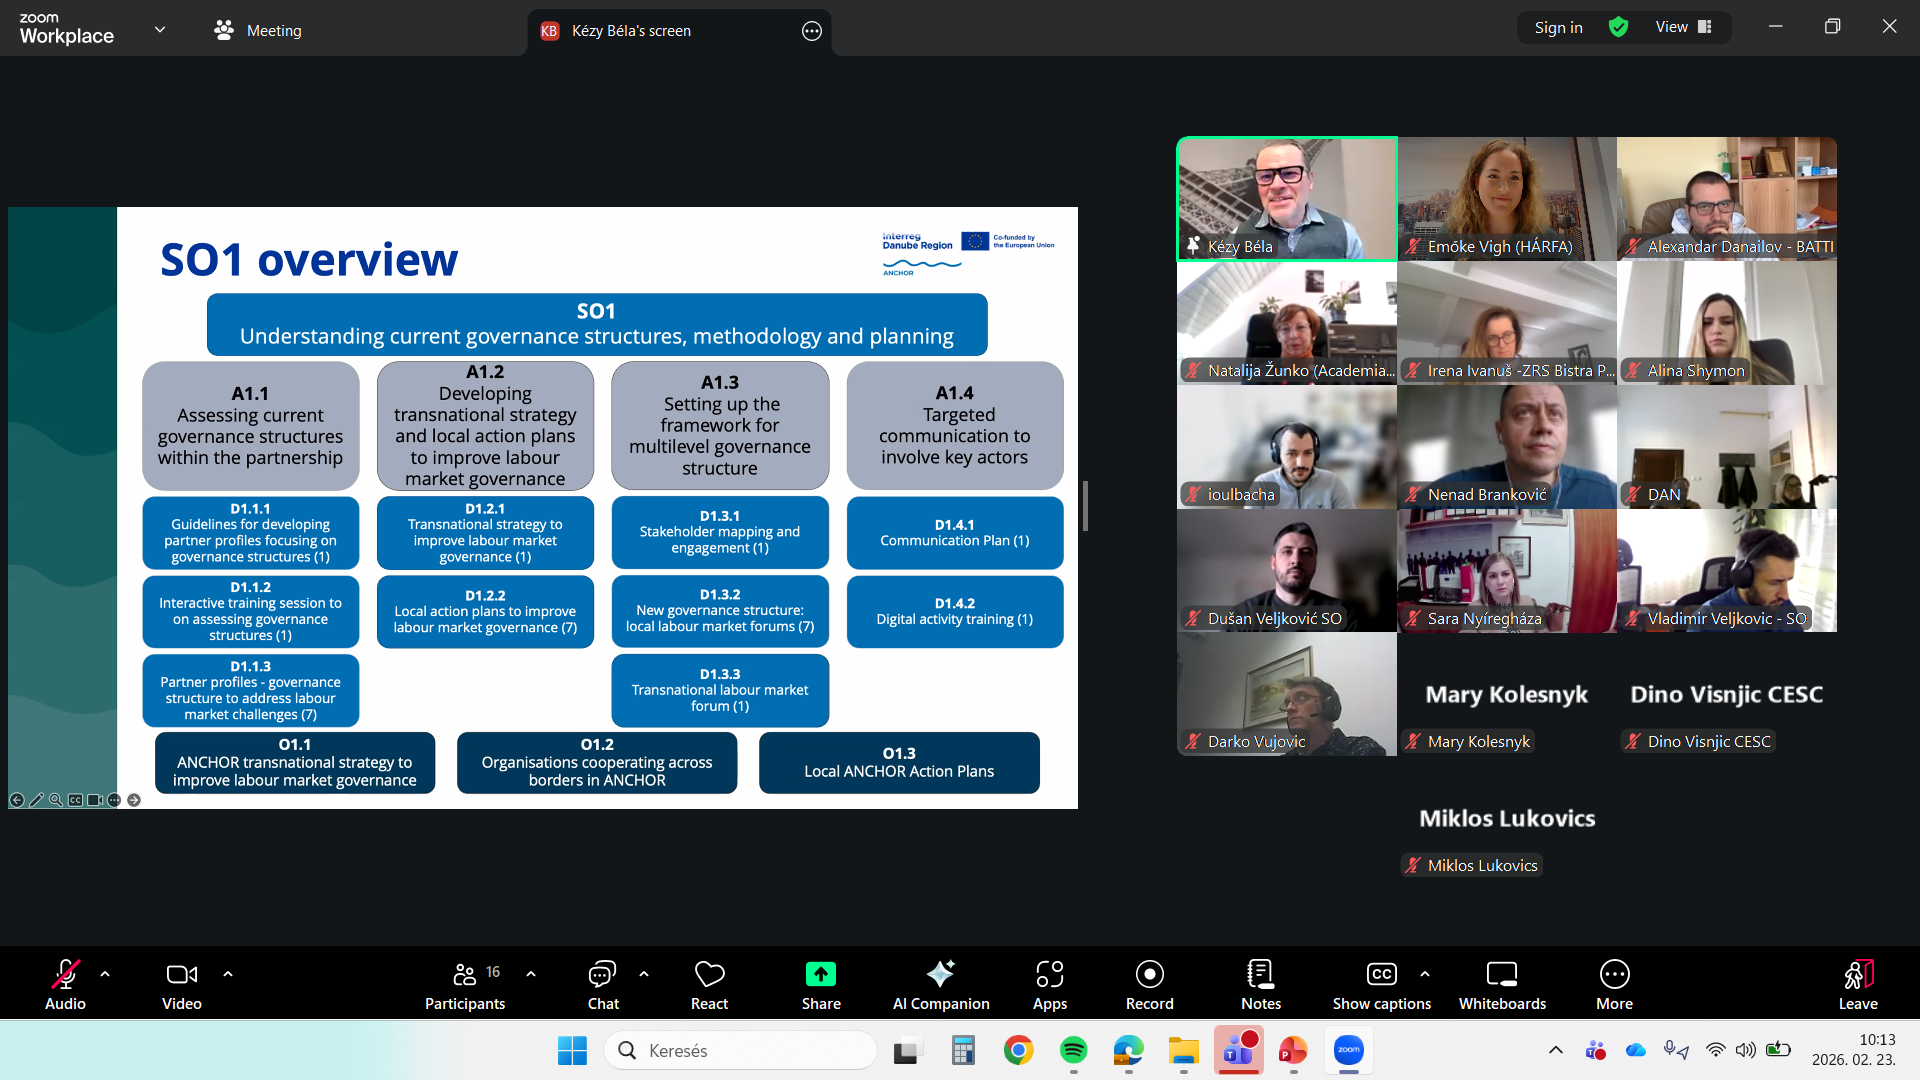Click the encryption shield icon
Viewport: 1920px width, 1080px height.
[1618, 27]
